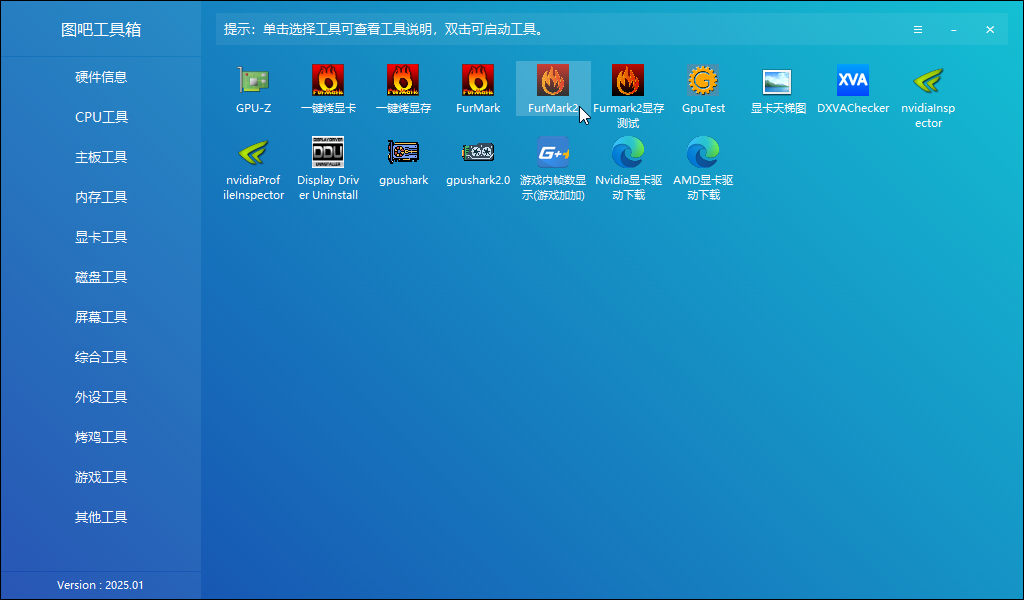Click the Version : 2025.01 label
This screenshot has width=1024, height=600.
click(x=100, y=585)
